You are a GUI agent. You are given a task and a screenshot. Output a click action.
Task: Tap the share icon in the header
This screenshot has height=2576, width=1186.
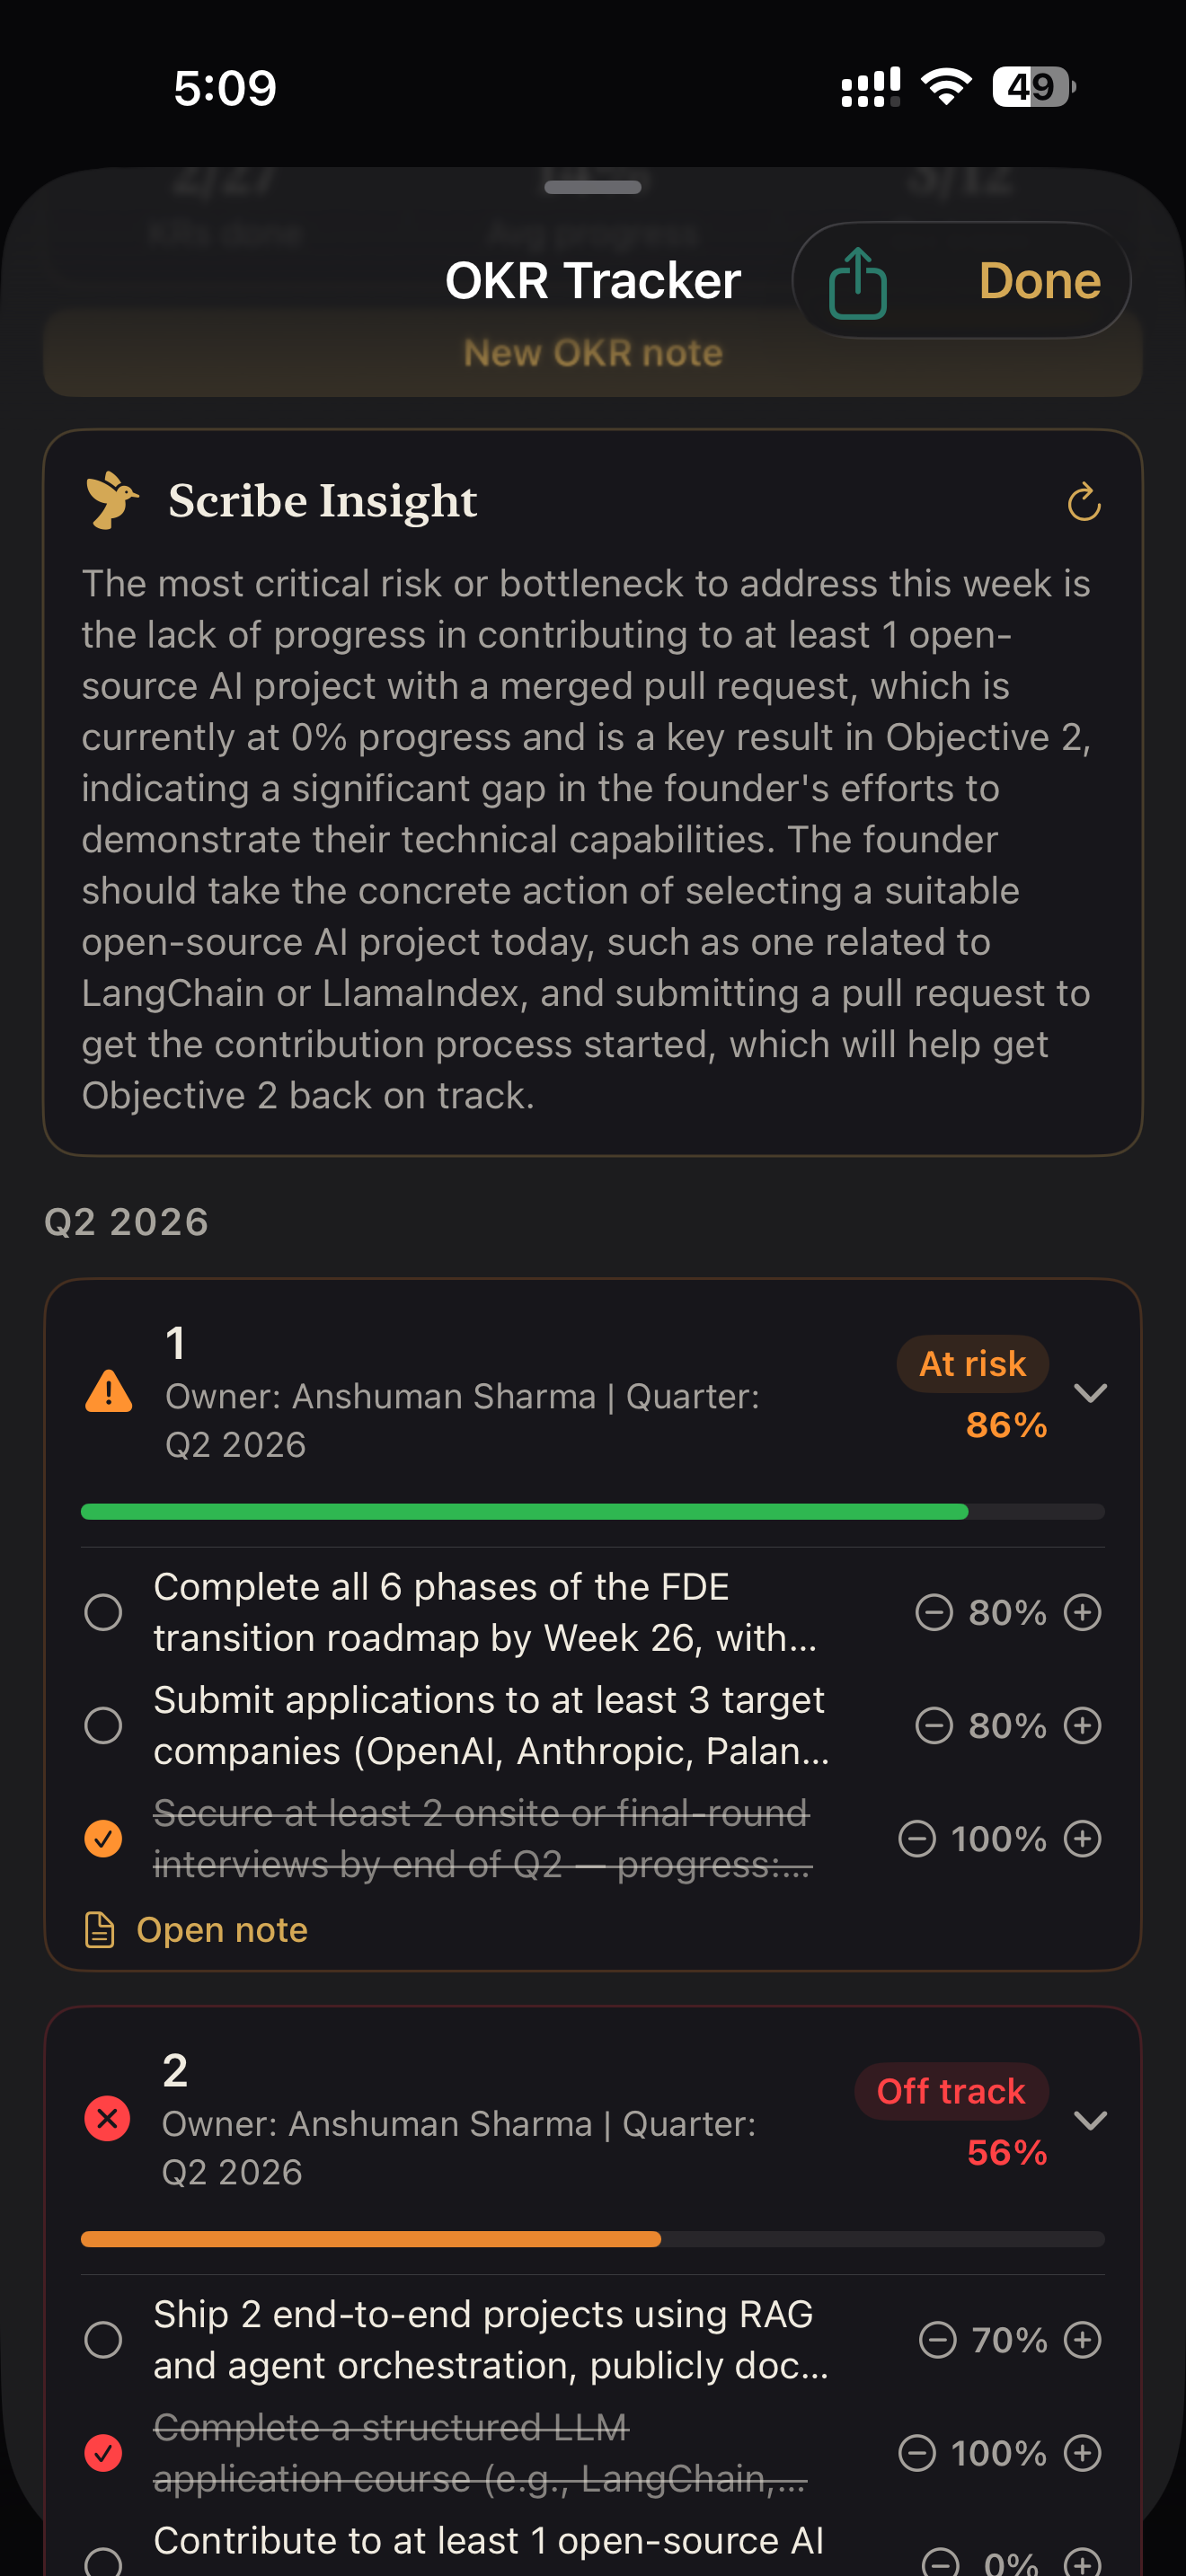click(857, 282)
